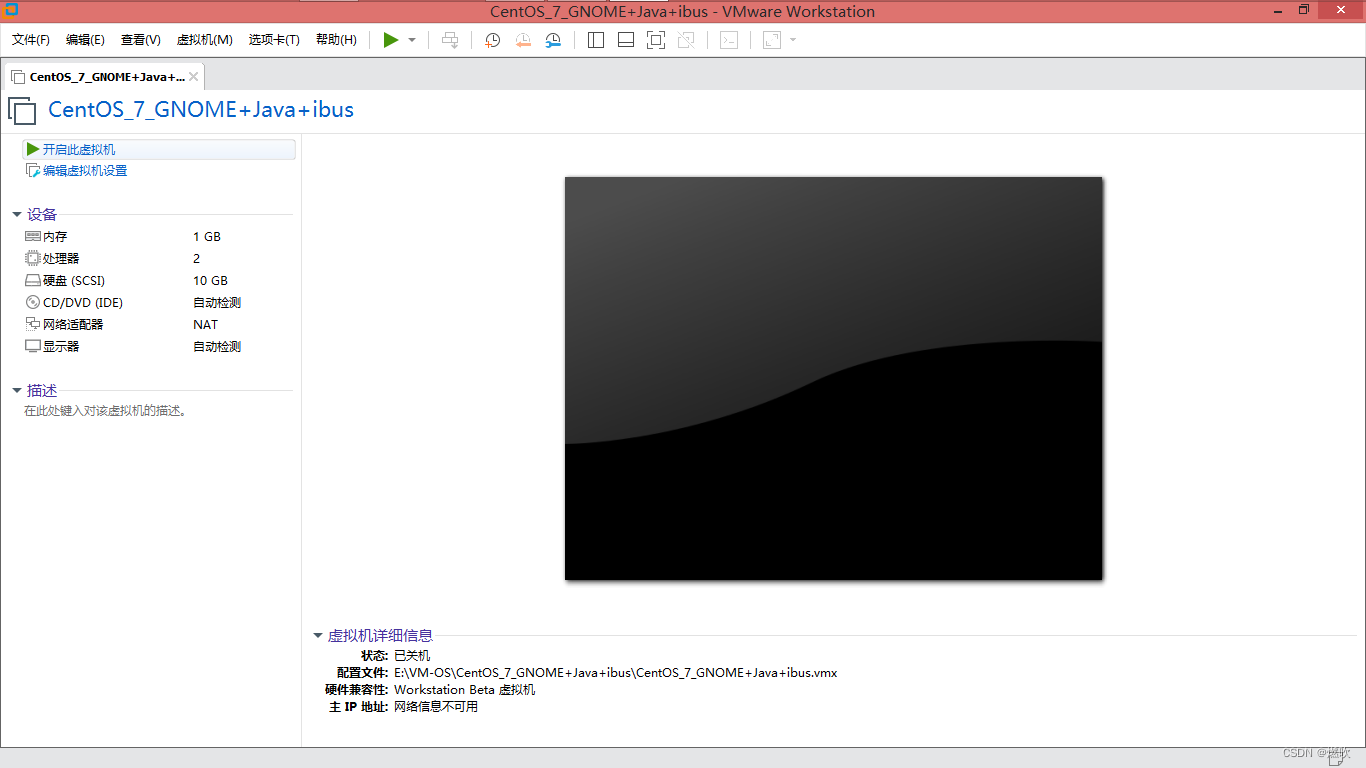Enter full screen mode icon
The image size is (1366, 768).
(656, 40)
